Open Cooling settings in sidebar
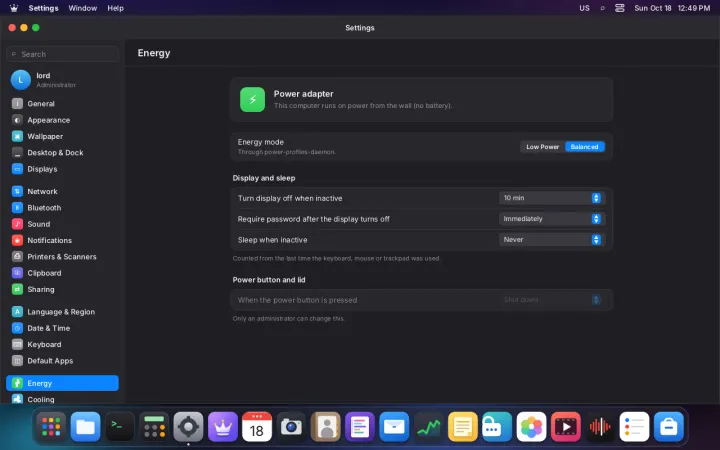Viewport: 720px width, 450px height. tap(62, 399)
